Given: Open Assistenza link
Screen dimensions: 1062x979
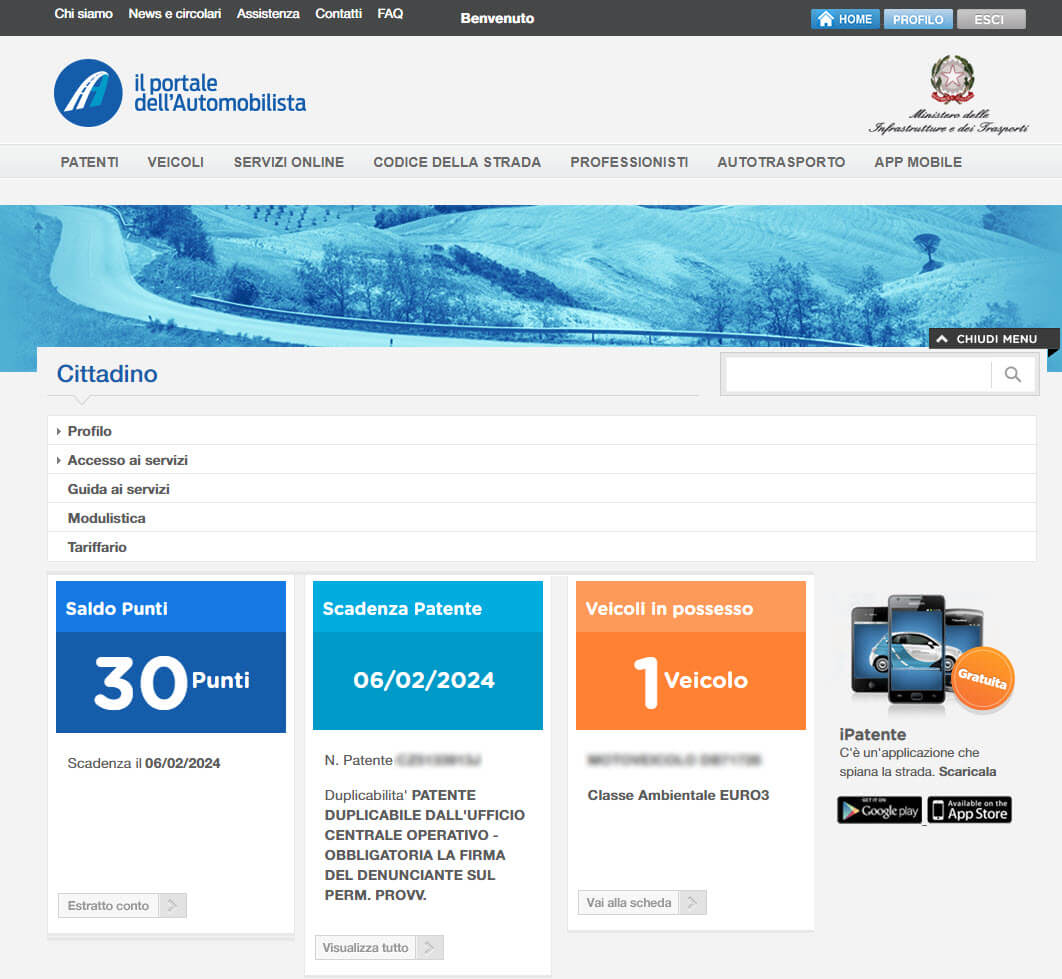Looking at the screenshot, I should [268, 14].
